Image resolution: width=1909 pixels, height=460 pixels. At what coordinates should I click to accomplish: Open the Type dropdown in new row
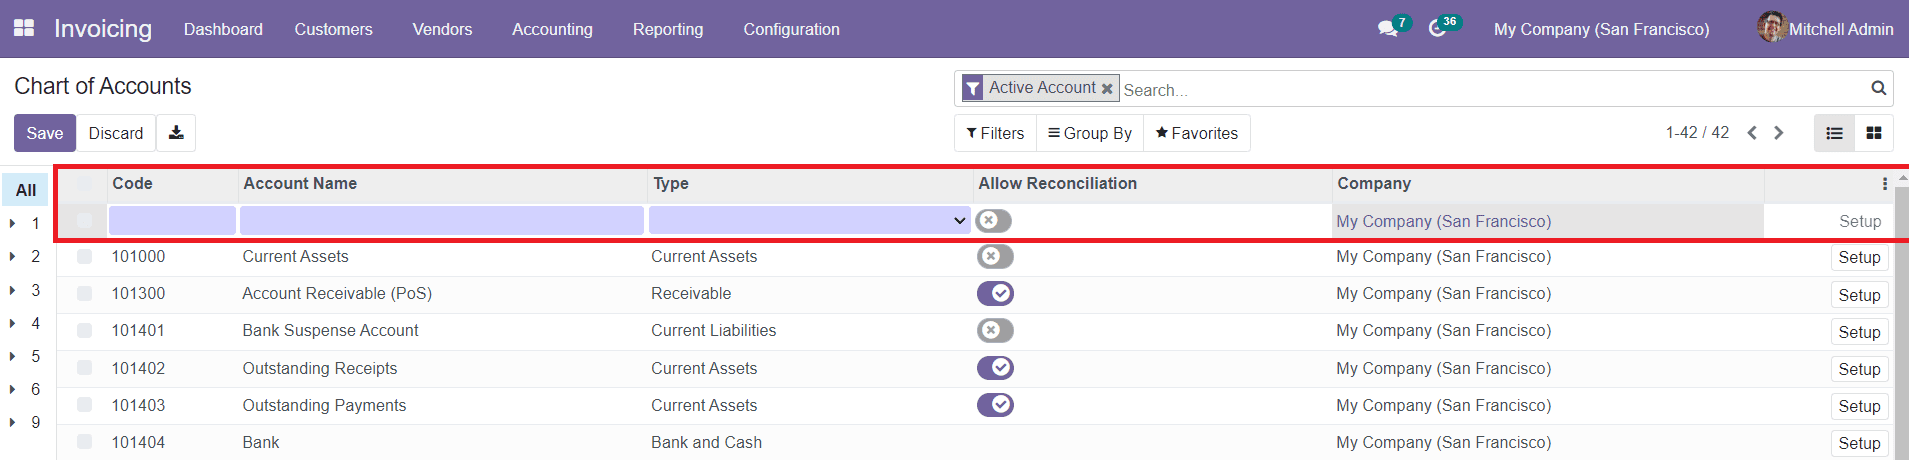[809, 221]
